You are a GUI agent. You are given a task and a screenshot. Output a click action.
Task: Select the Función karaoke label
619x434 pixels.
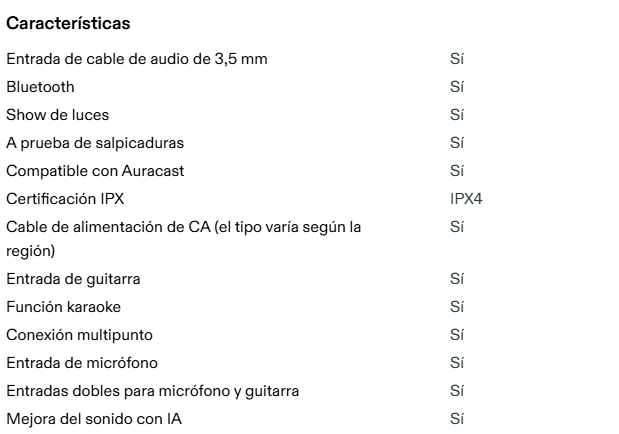pos(63,307)
